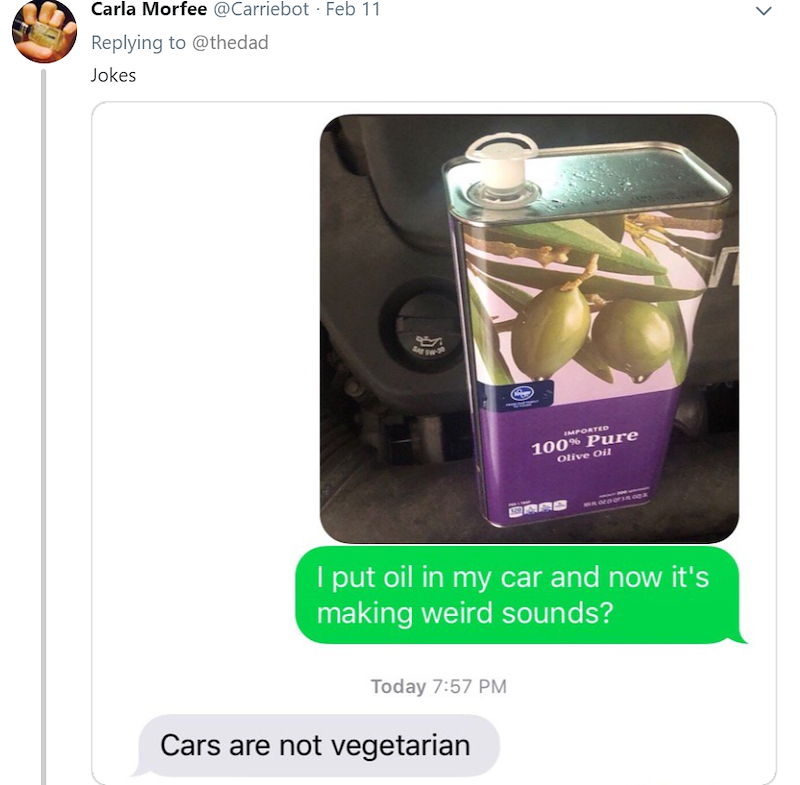Image resolution: width=800 pixels, height=785 pixels.
Task: Visit the @thedad mention link
Action: pyautogui.click(x=230, y=42)
